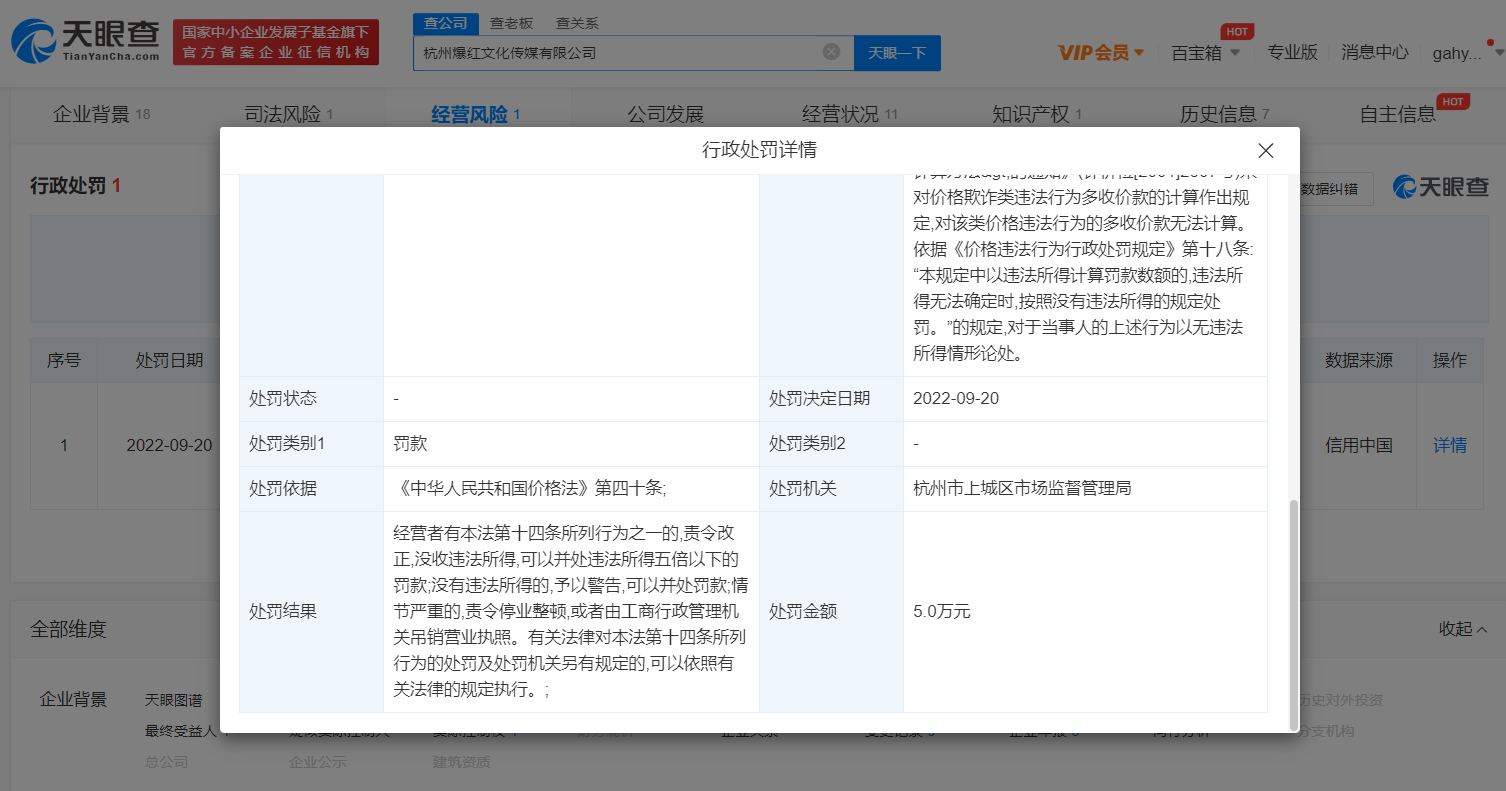Viewport: 1506px width, 791px height.
Task: Click the 天眼查 logo at top left
Action: [x=85, y=41]
